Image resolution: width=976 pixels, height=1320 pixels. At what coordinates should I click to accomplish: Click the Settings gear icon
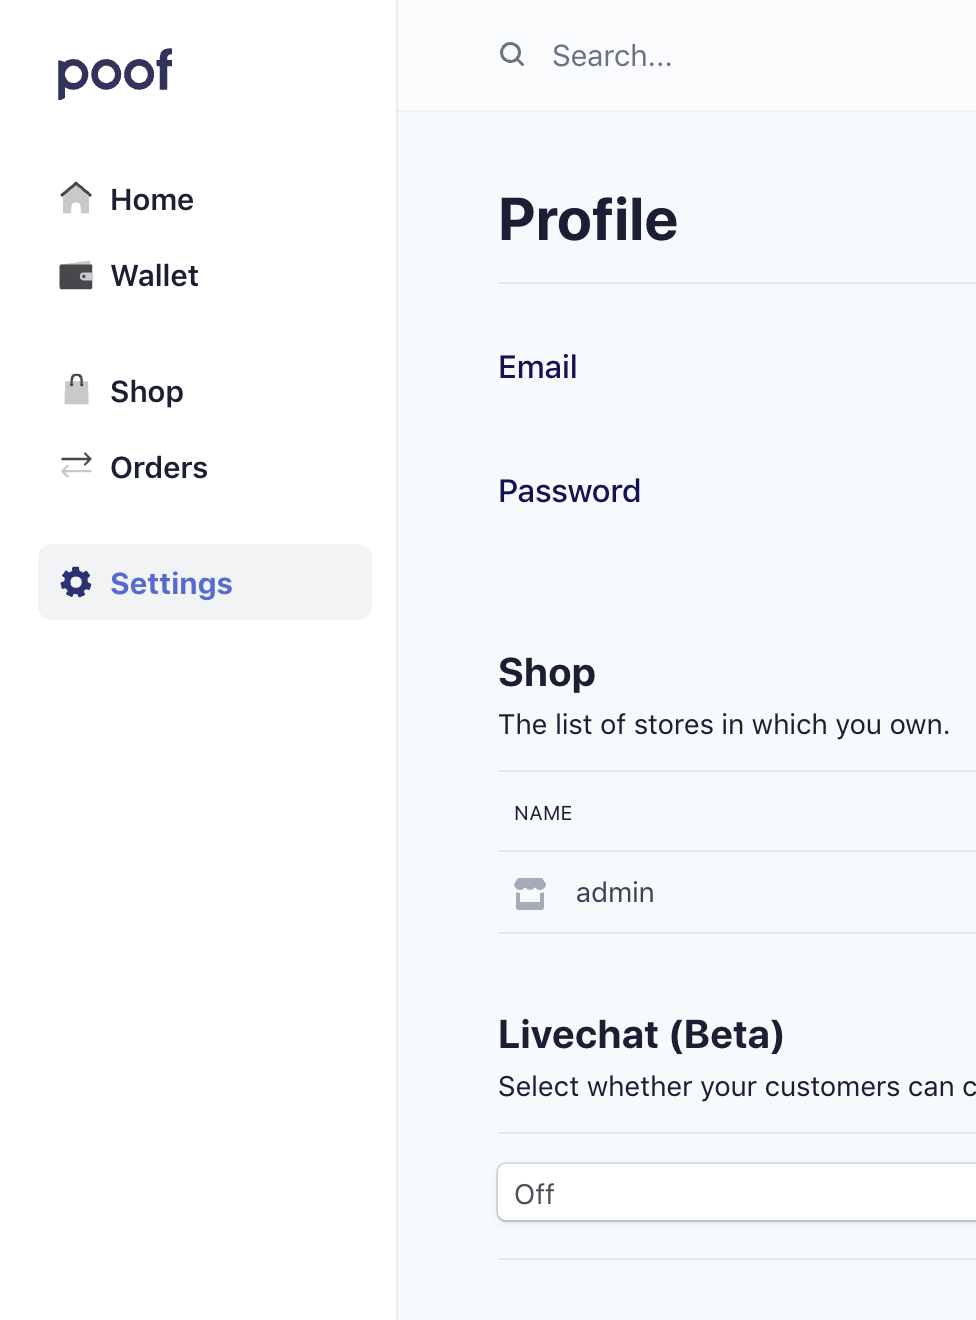point(76,582)
